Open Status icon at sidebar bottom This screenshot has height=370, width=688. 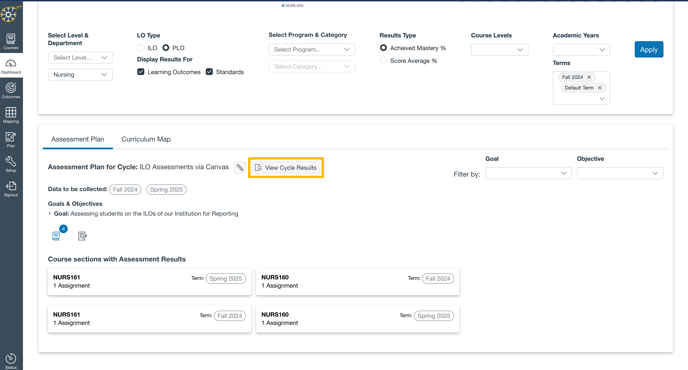click(x=11, y=360)
